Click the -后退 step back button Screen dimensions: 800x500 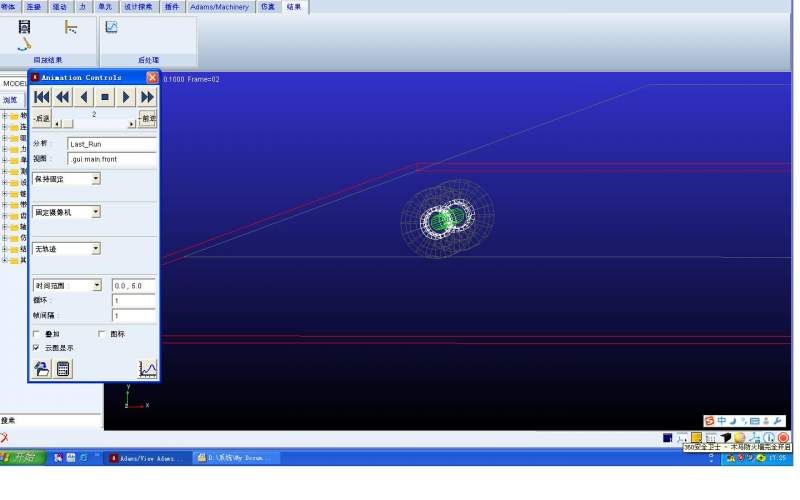(42, 118)
